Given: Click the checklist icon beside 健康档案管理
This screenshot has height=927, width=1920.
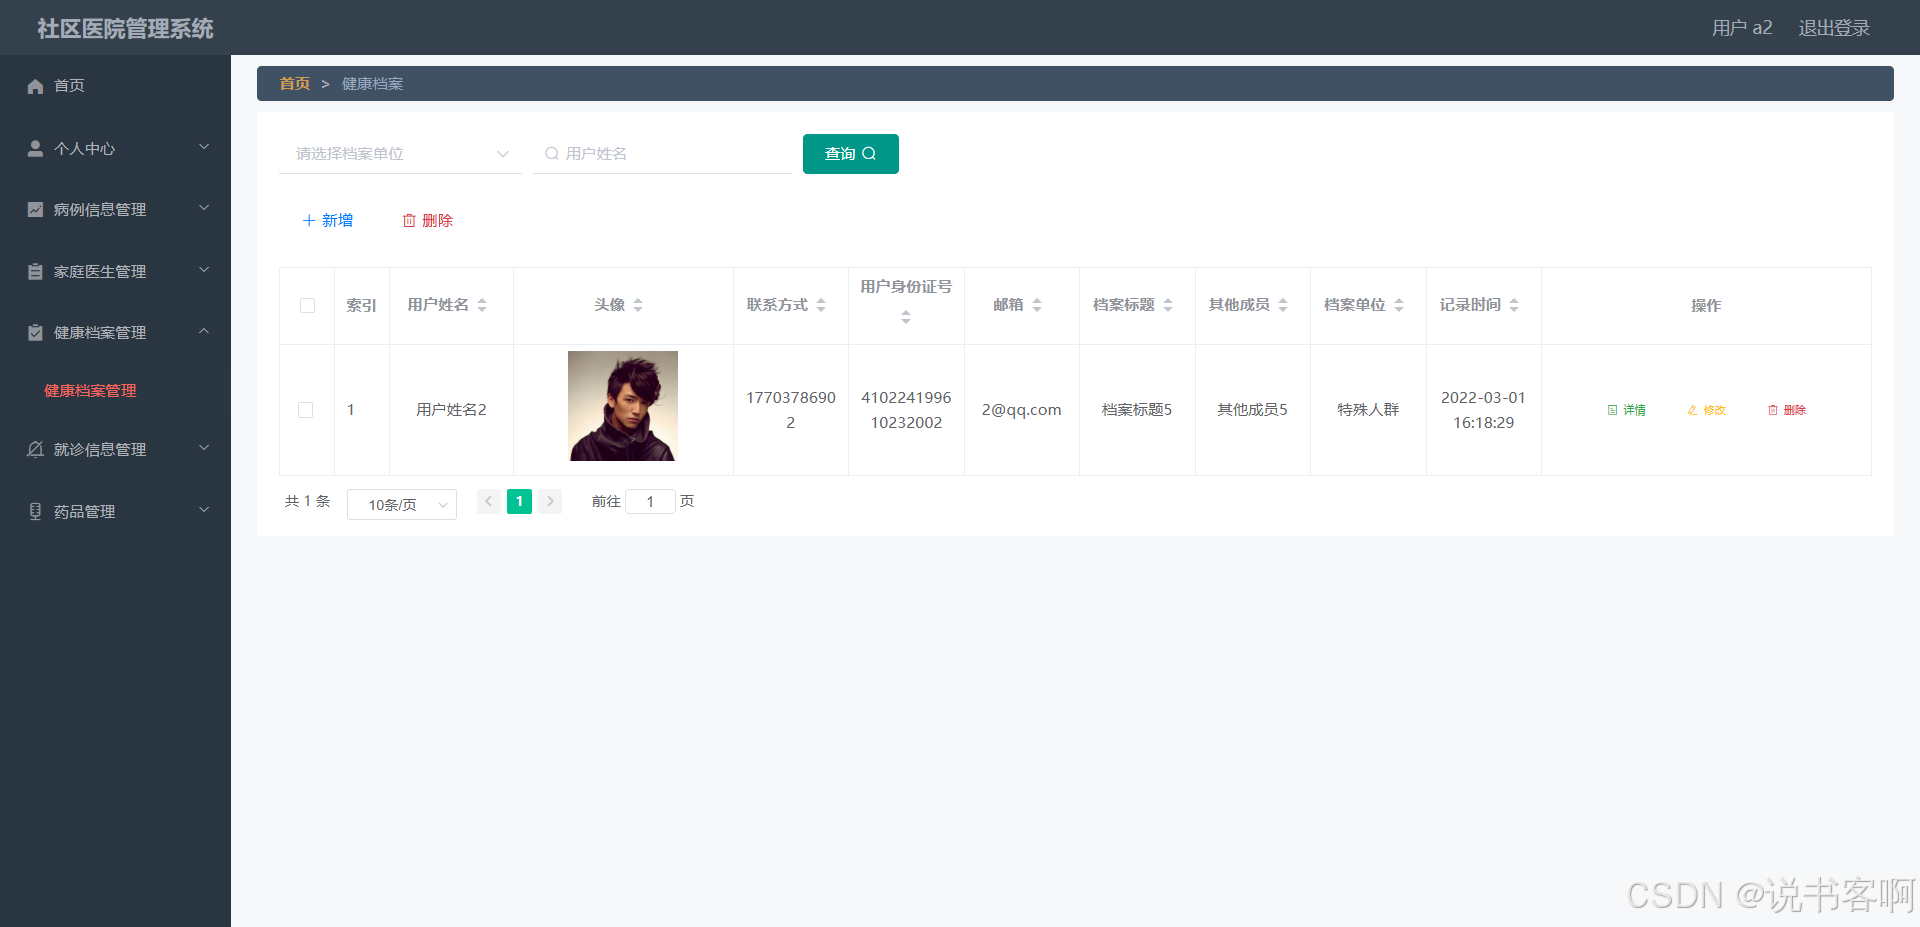Looking at the screenshot, I should click(35, 332).
